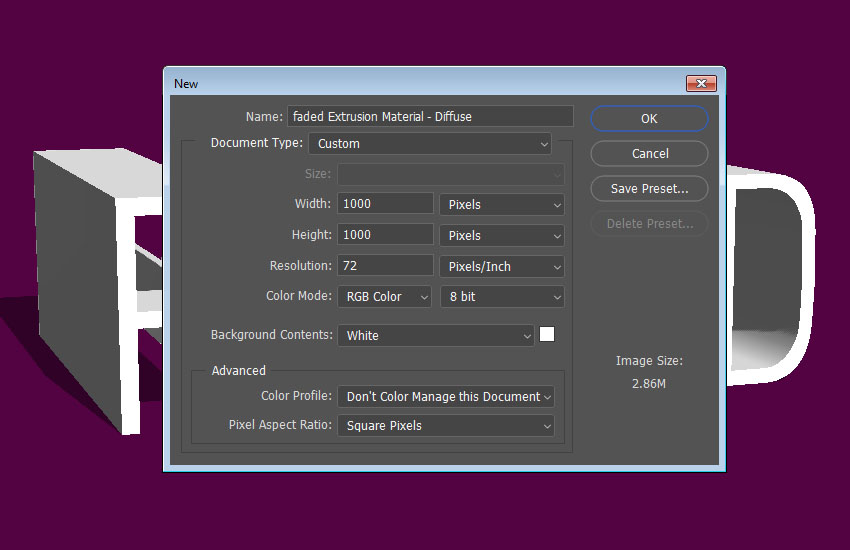This screenshot has width=850, height=550.
Task: Click the white background color swatch
Action: 547,335
